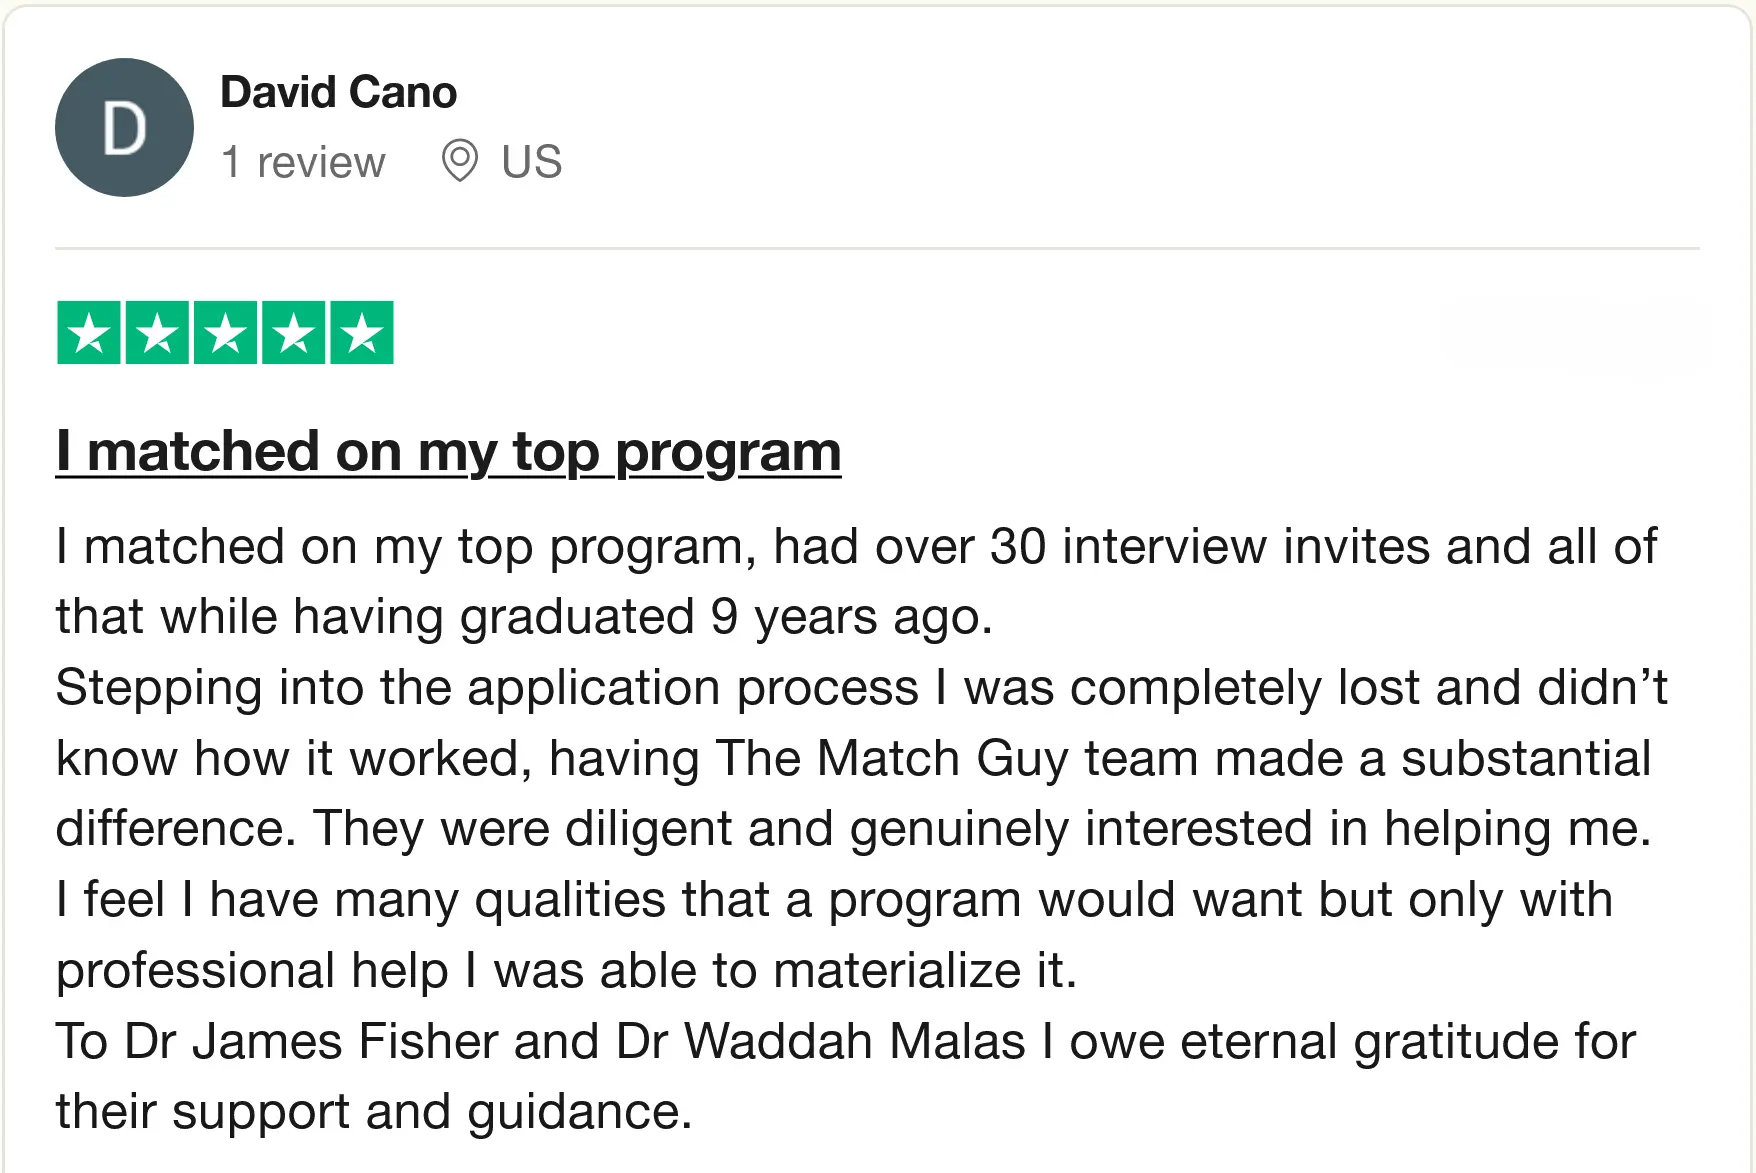Image resolution: width=1756 pixels, height=1173 pixels.
Task: Click the "1 review" count text
Action: (x=303, y=162)
